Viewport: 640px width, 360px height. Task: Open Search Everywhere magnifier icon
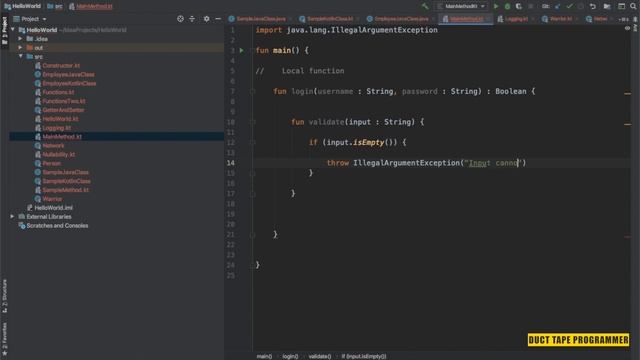click(633, 6)
